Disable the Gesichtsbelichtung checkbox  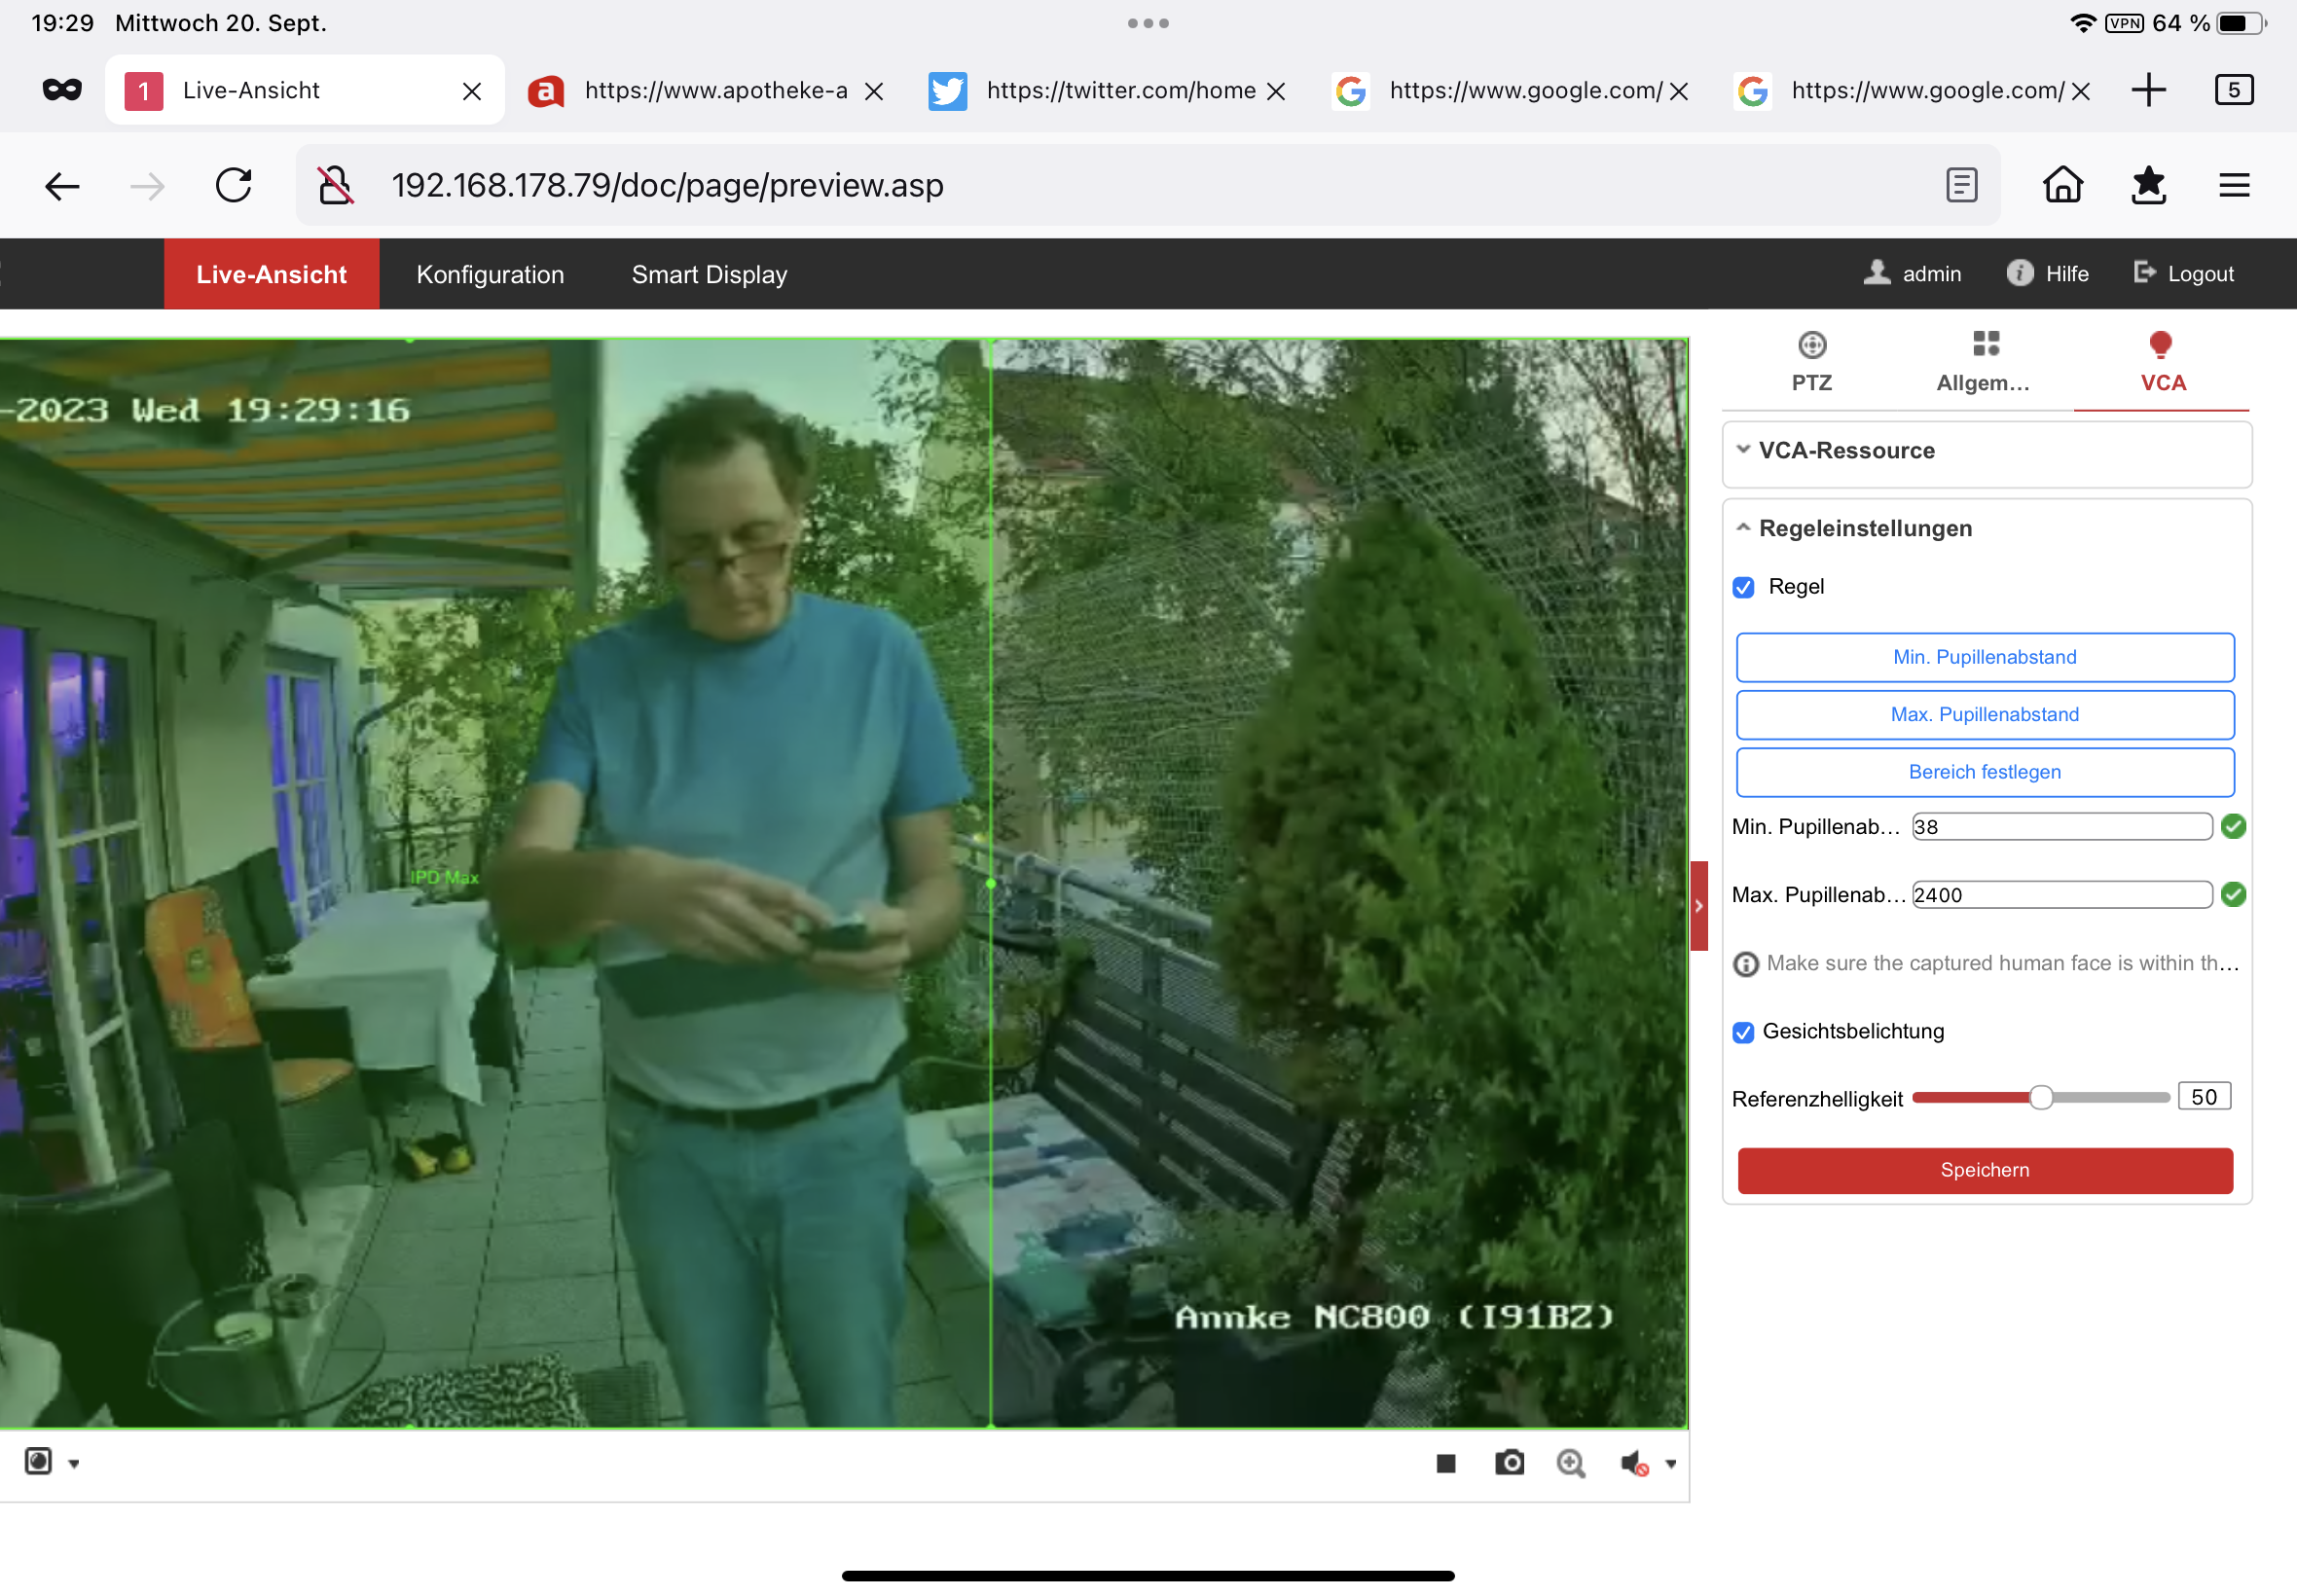[1743, 1032]
